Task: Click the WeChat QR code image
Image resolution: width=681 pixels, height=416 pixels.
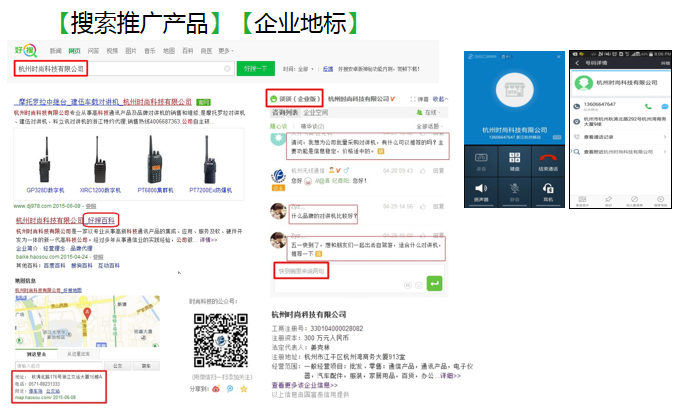Action: (221, 340)
